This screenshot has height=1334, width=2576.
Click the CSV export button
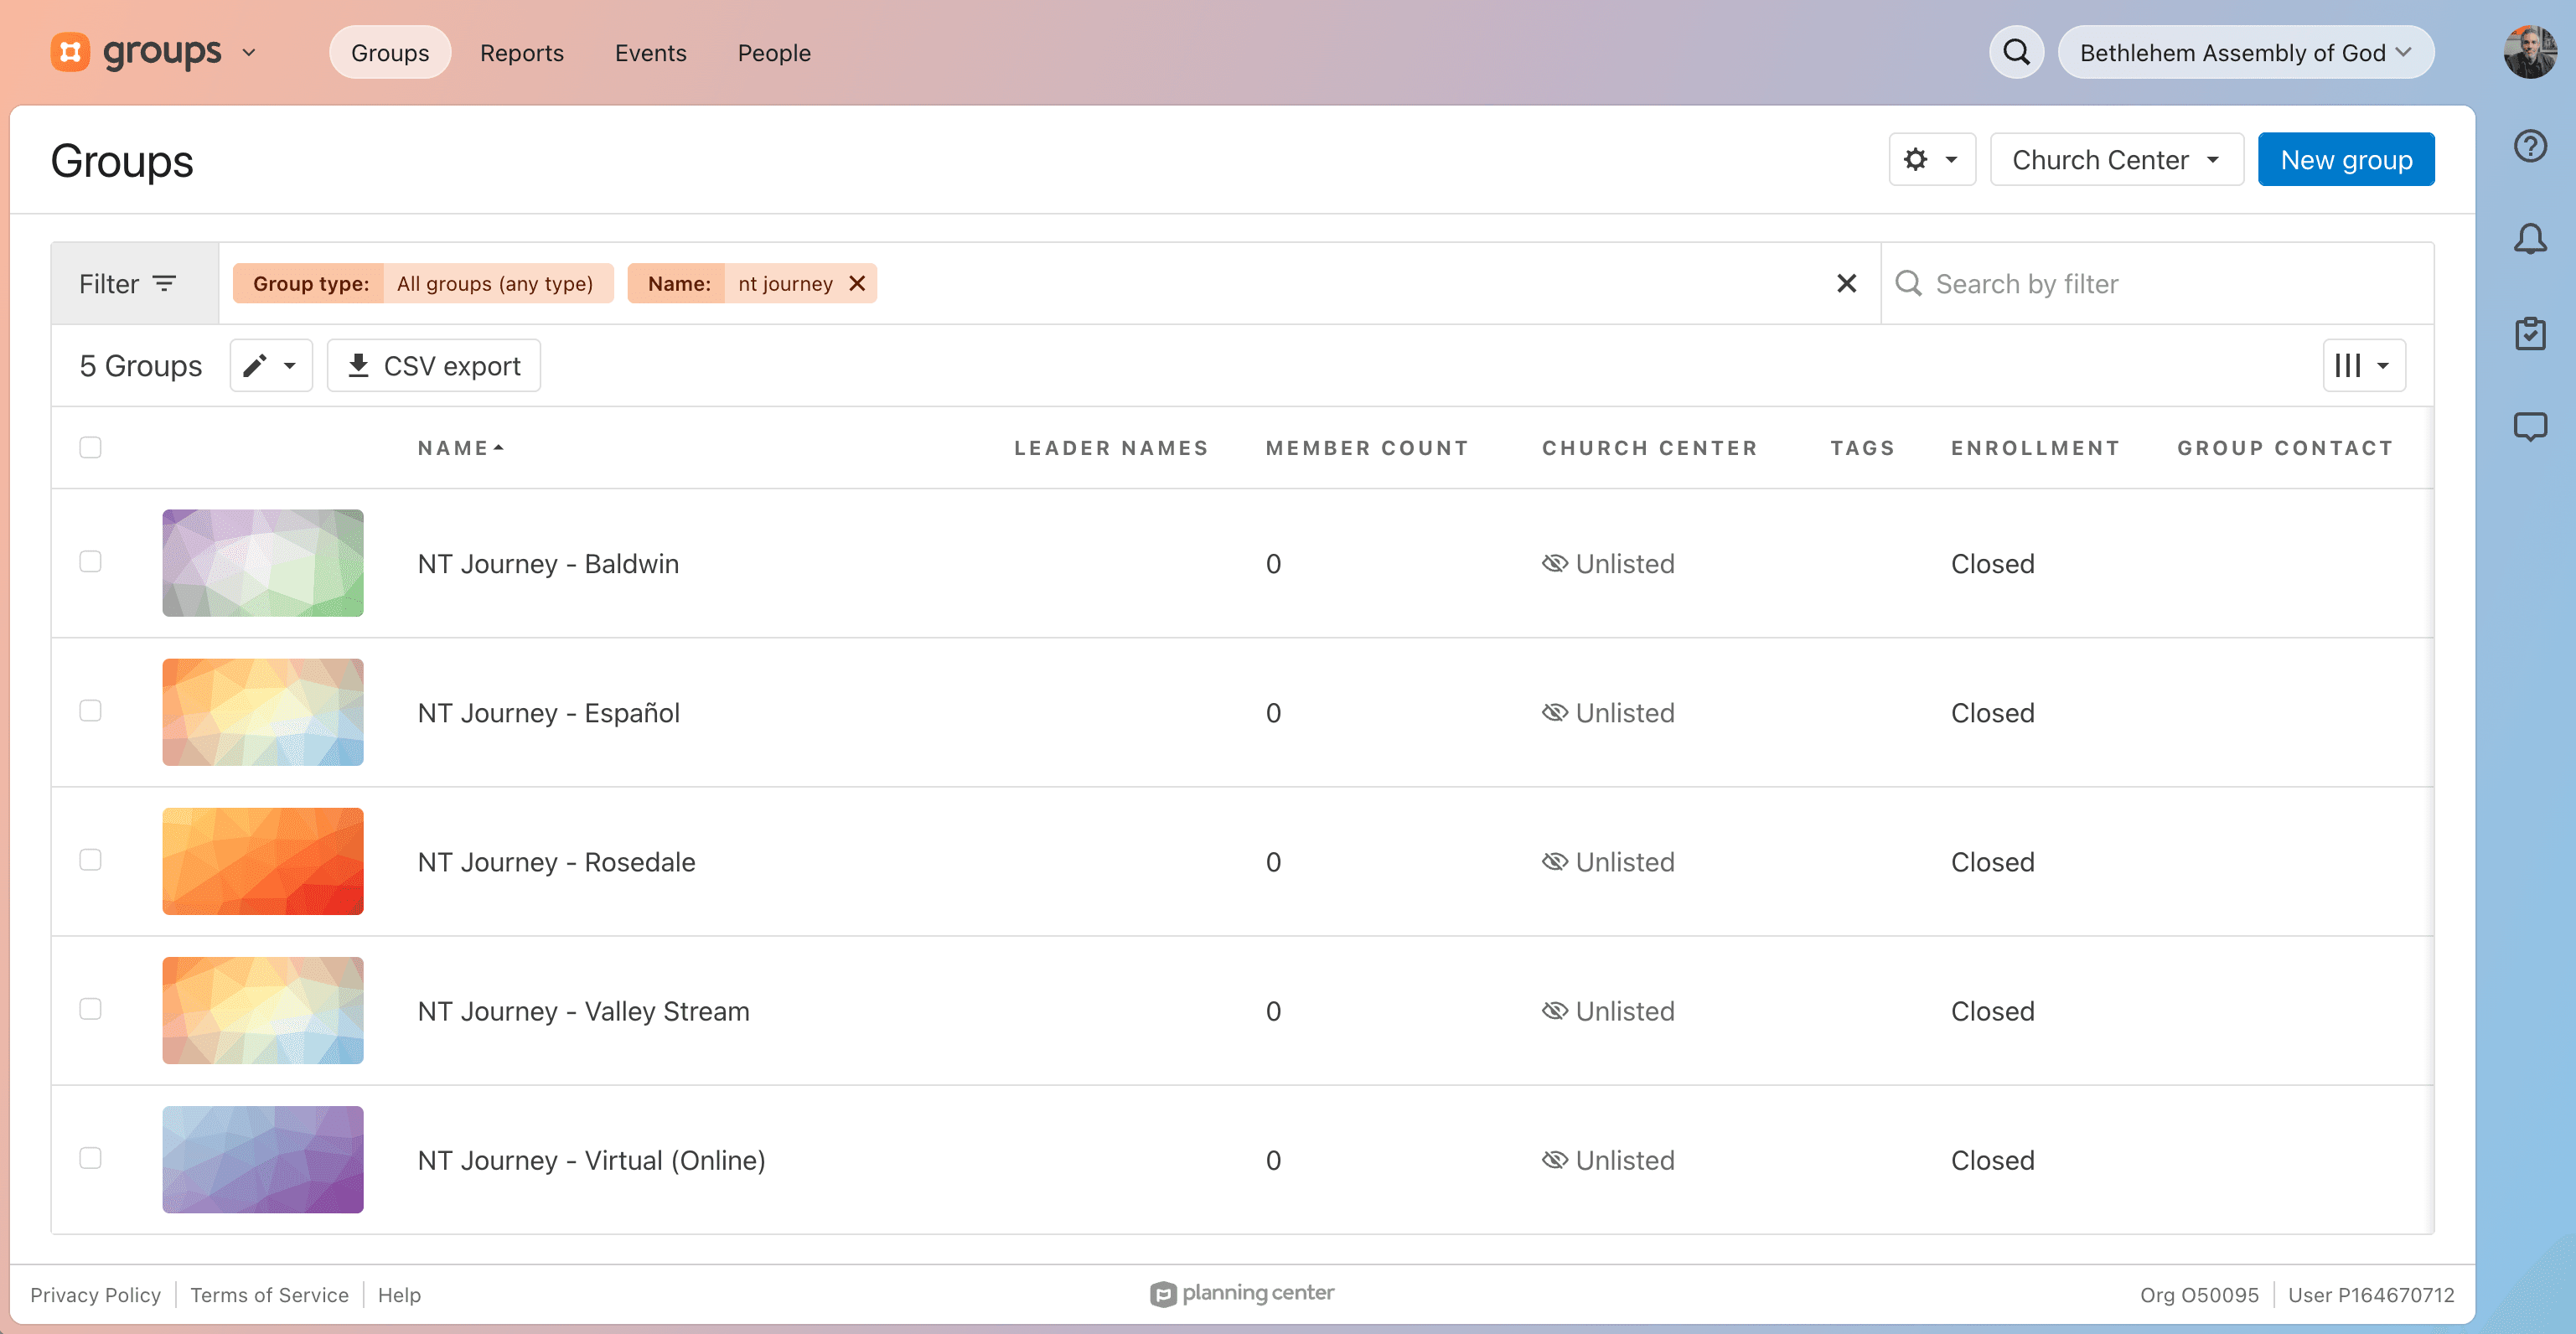click(x=434, y=366)
